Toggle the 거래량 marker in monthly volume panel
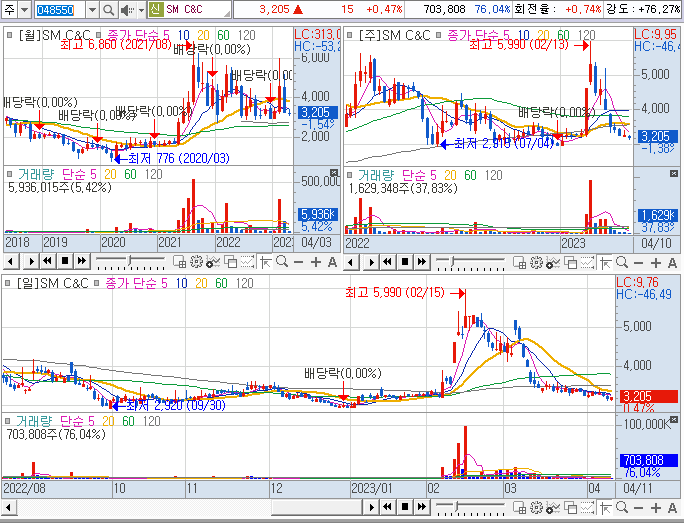The image size is (684, 523). (x=10, y=174)
